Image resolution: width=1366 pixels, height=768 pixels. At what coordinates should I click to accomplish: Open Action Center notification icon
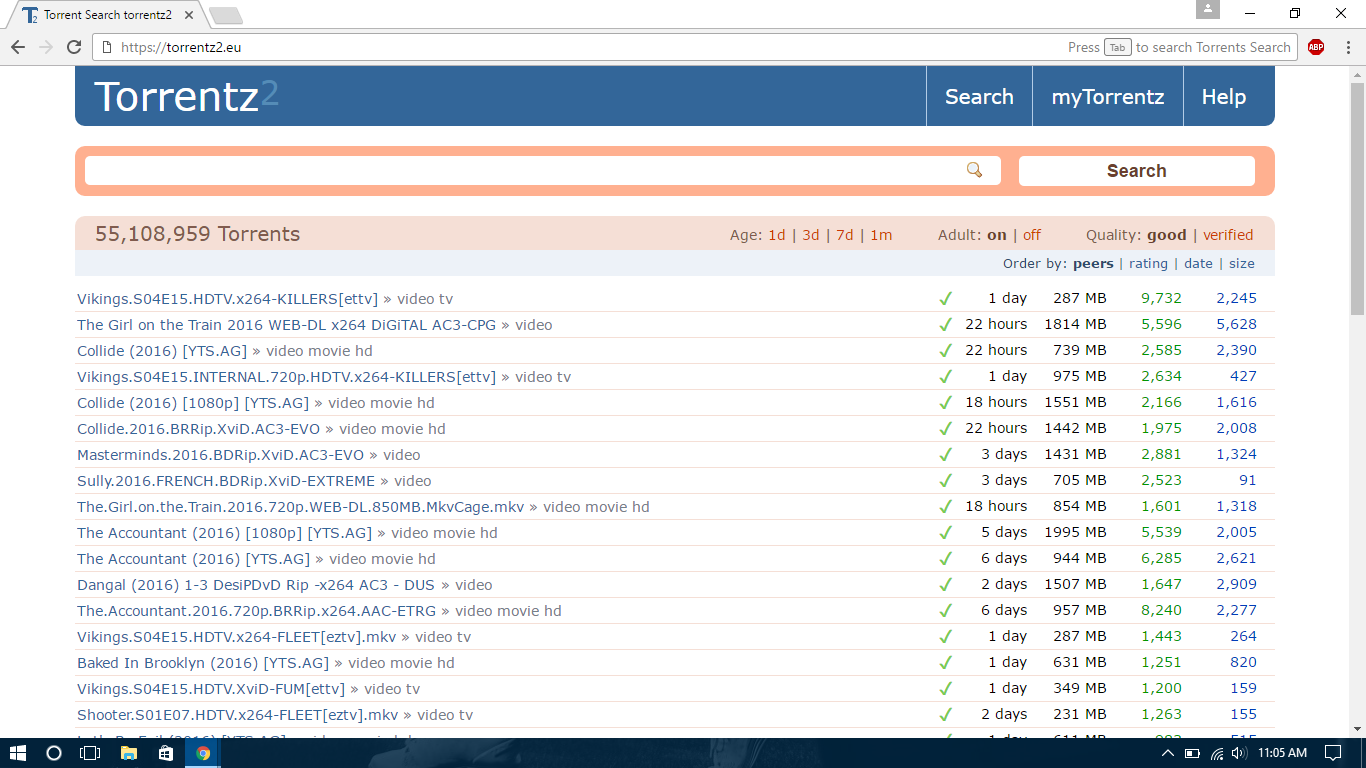[x=1333, y=753]
